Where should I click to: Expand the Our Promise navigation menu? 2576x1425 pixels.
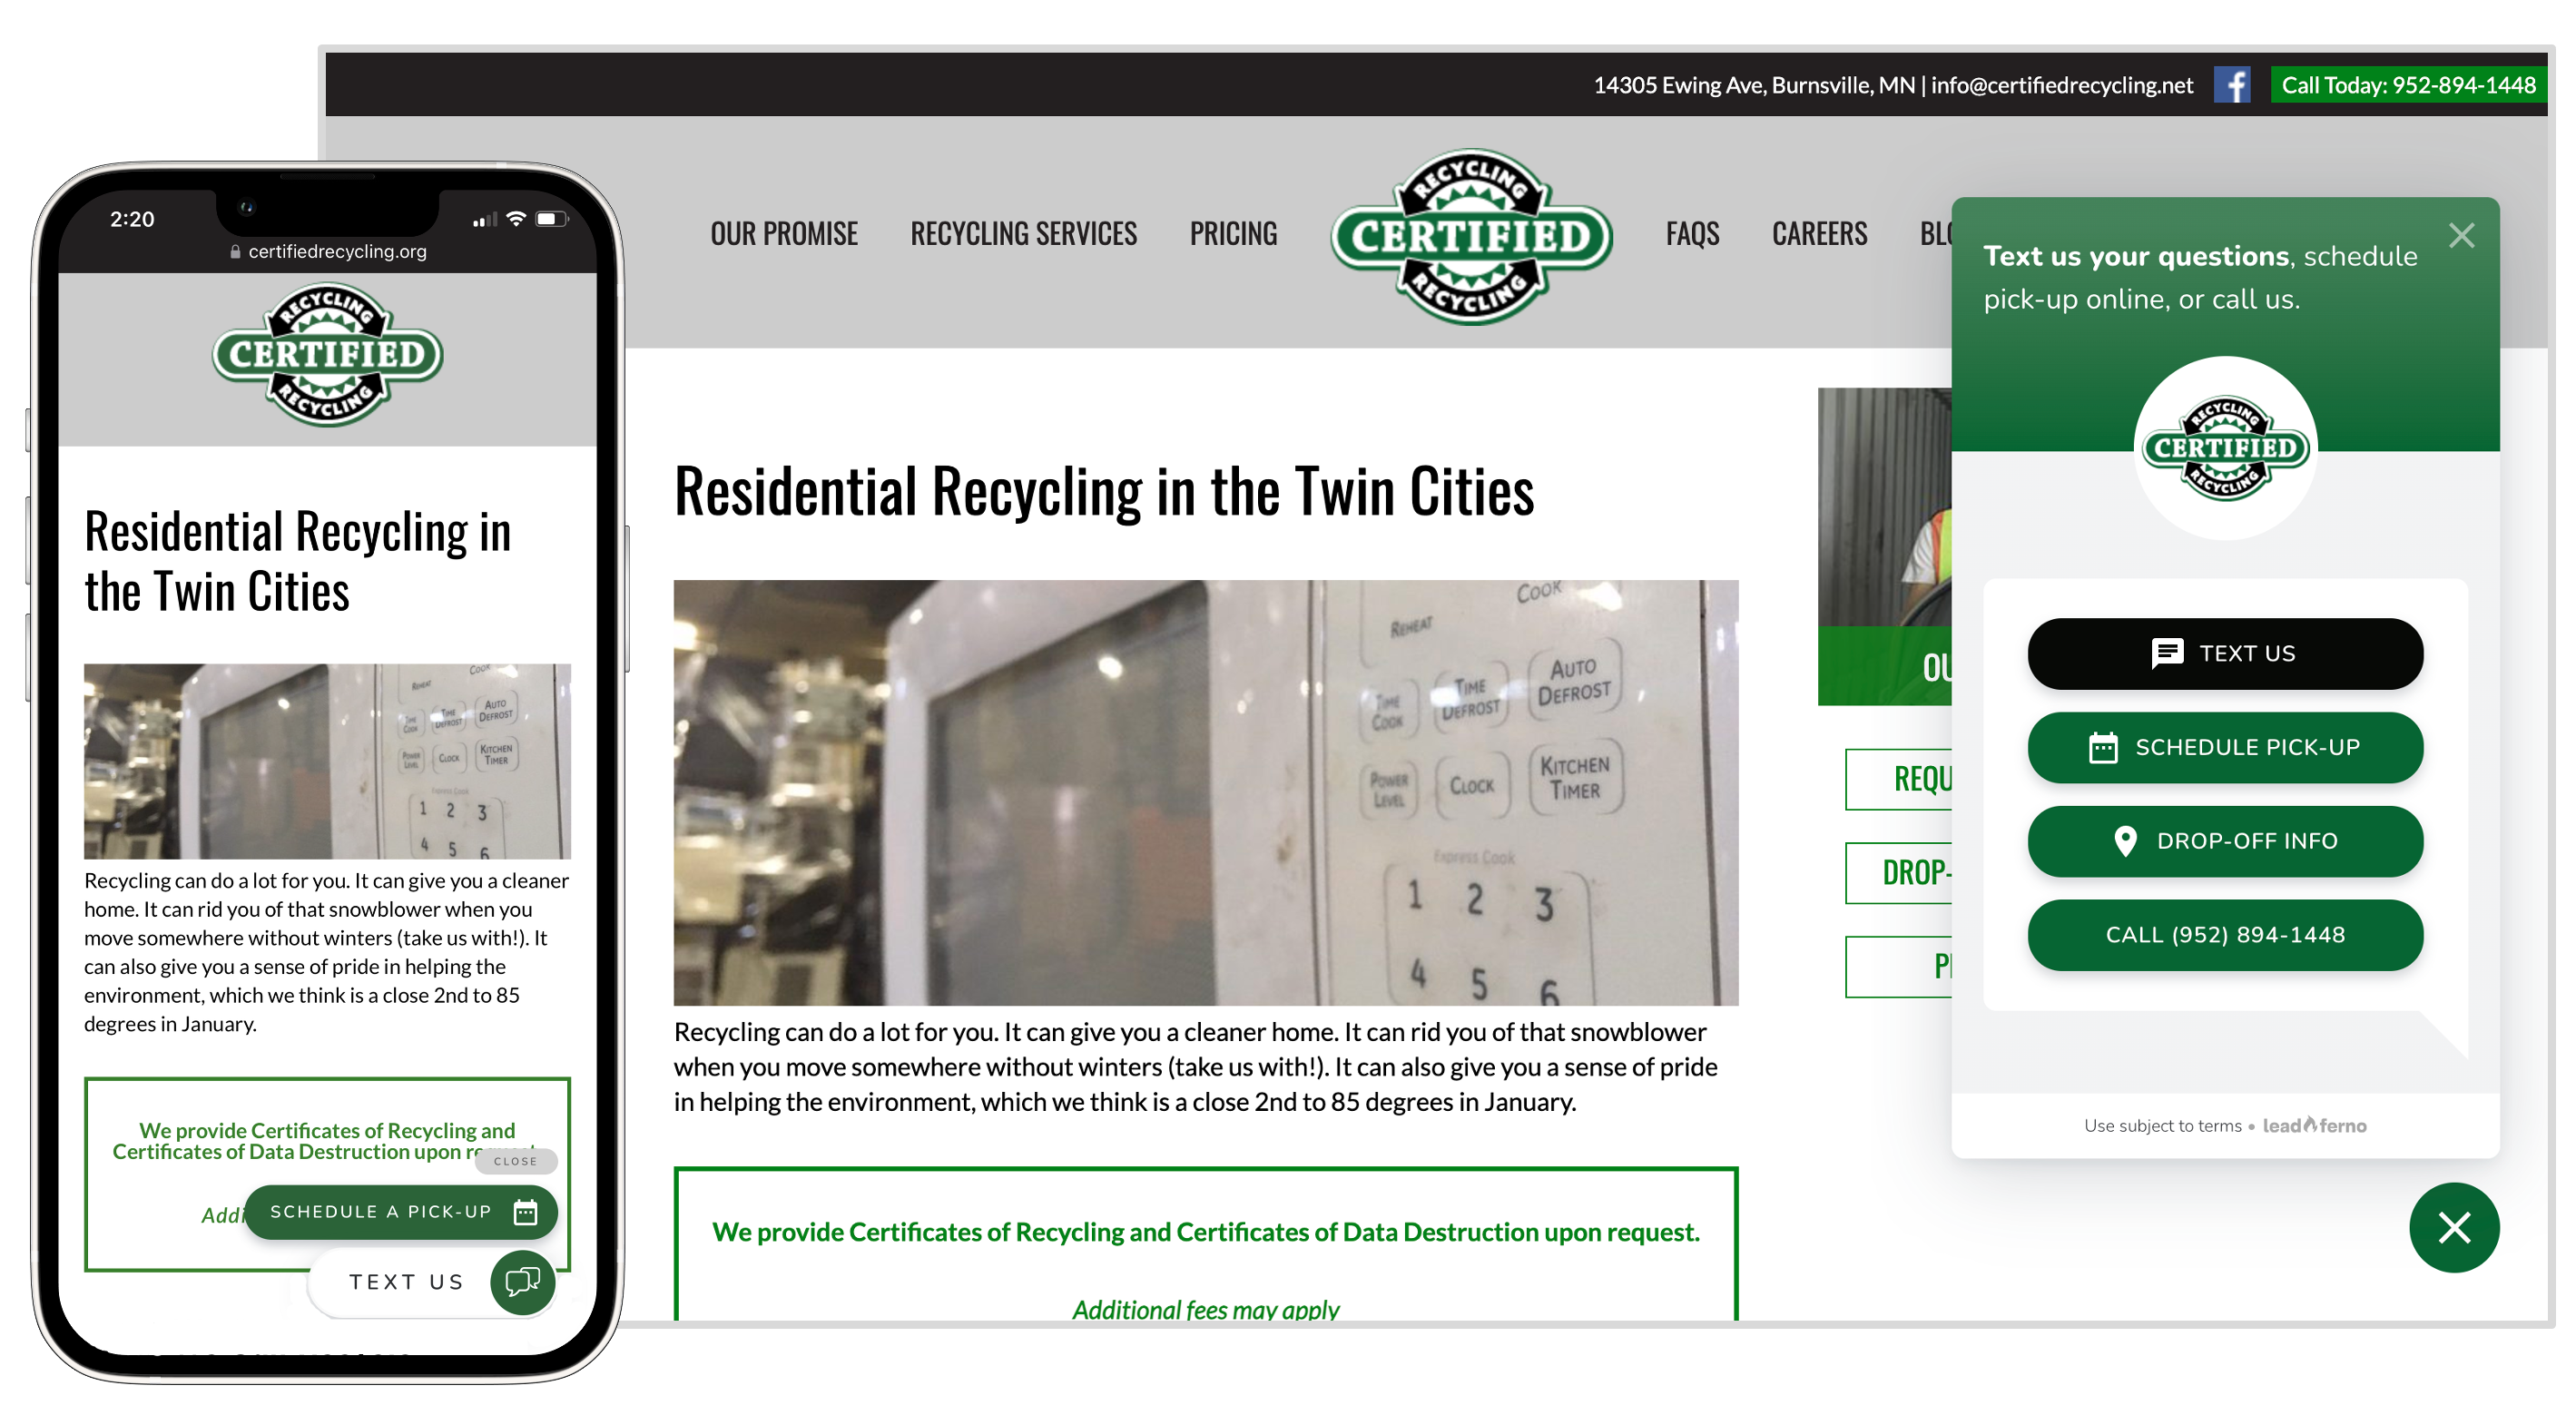pos(782,231)
